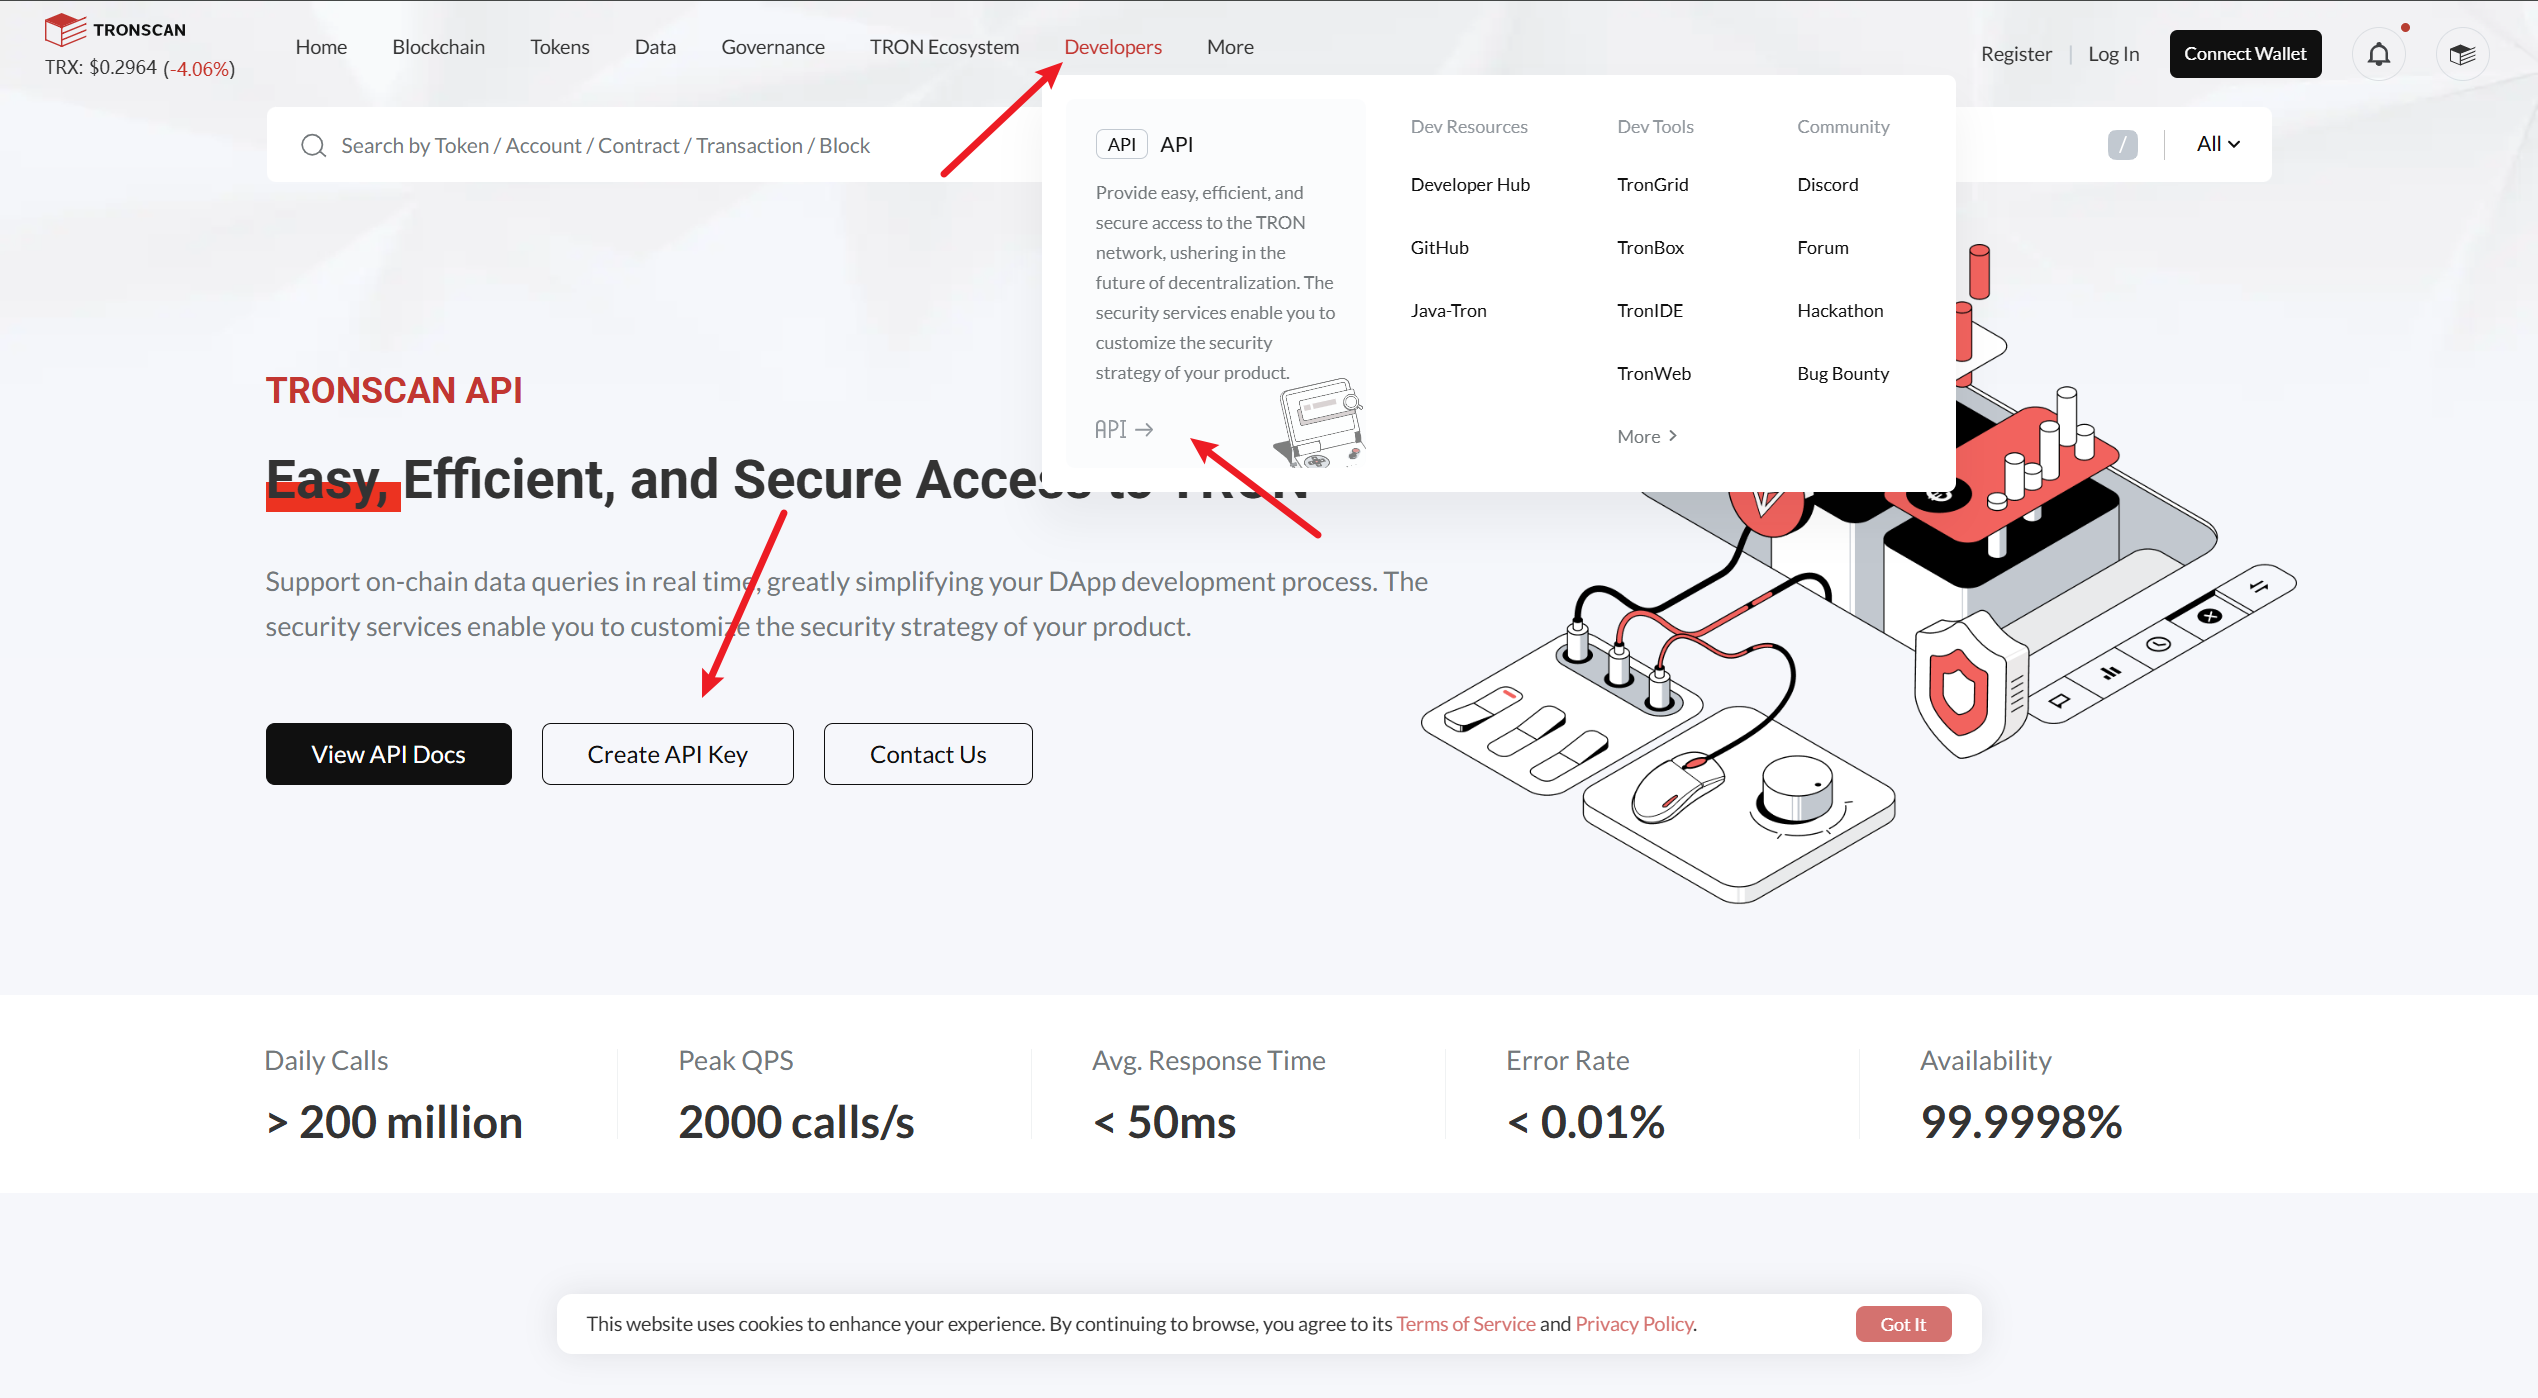This screenshot has height=1398, width=2538.
Task: Open the notifications bell icon
Action: (2379, 54)
